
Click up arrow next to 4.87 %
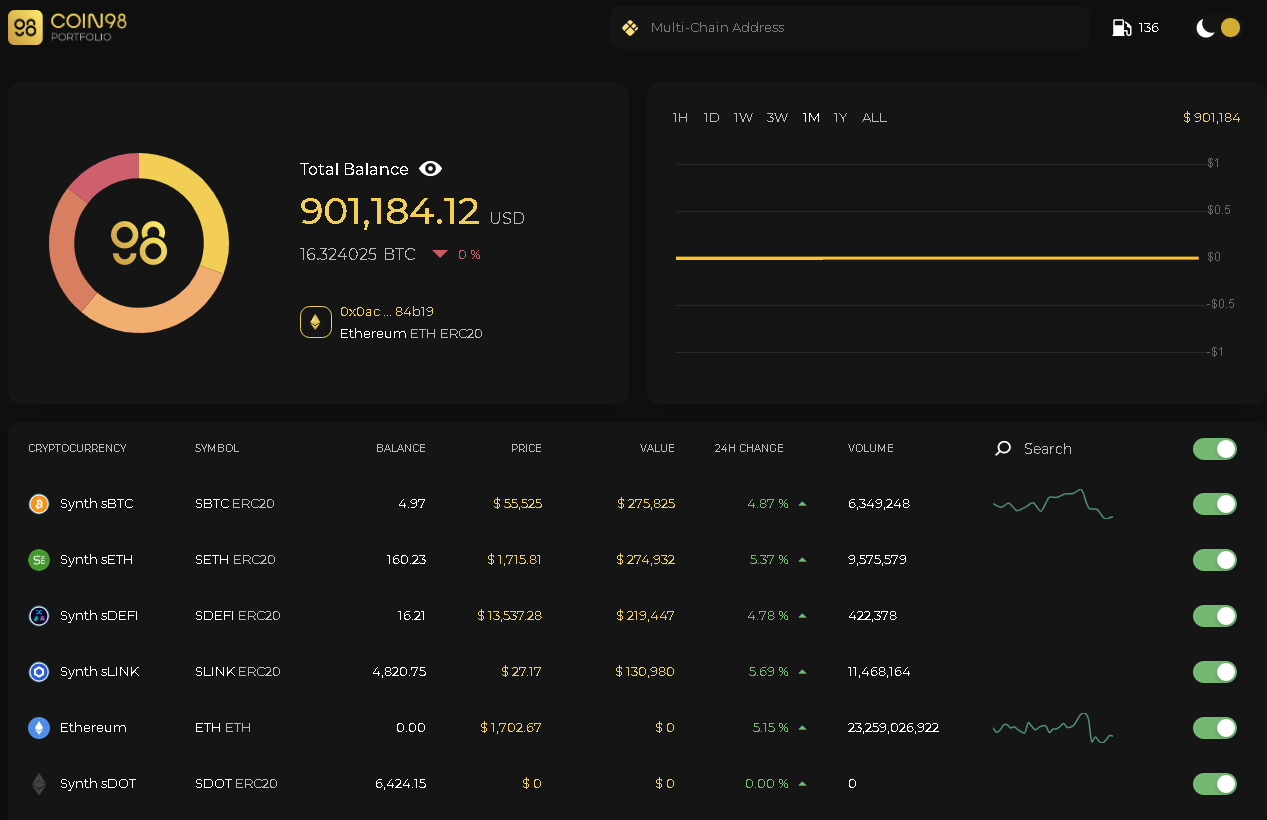tap(802, 504)
